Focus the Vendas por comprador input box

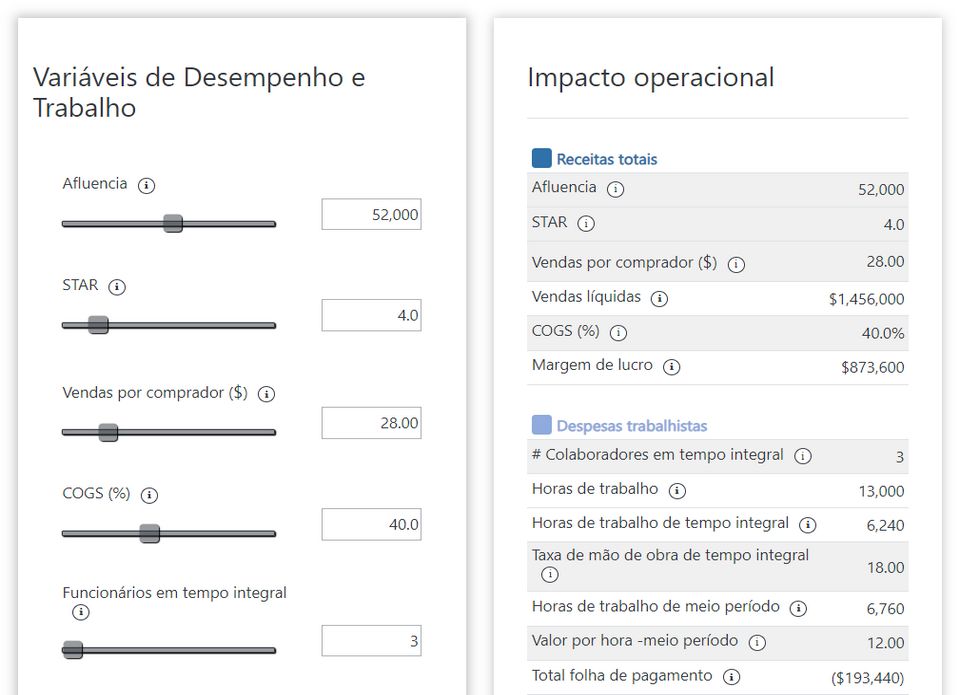tap(371, 423)
